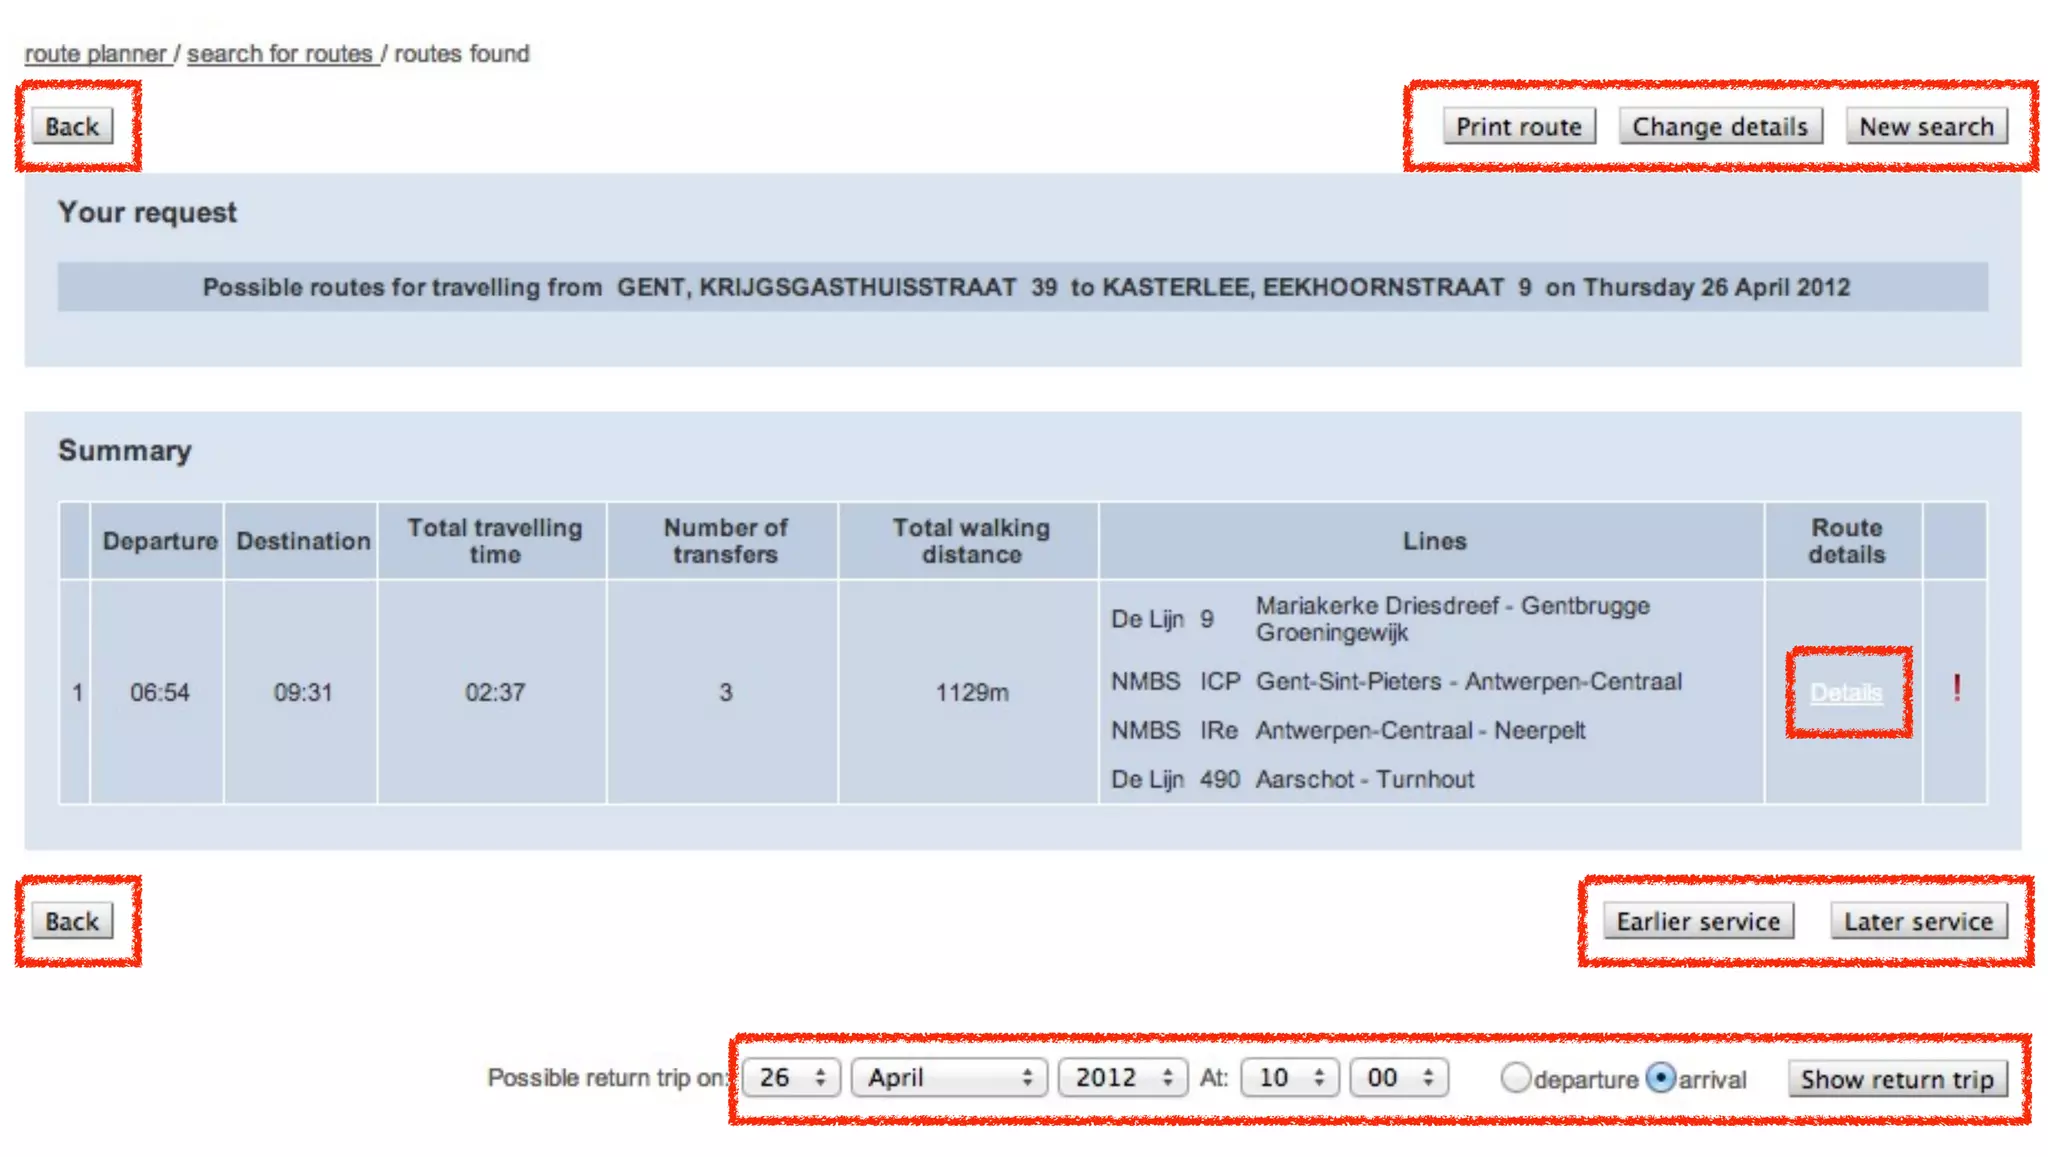Viewport: 2048px width, 1157px height.
Task: Click the red exclamation warning icon
Action: 1956,688
